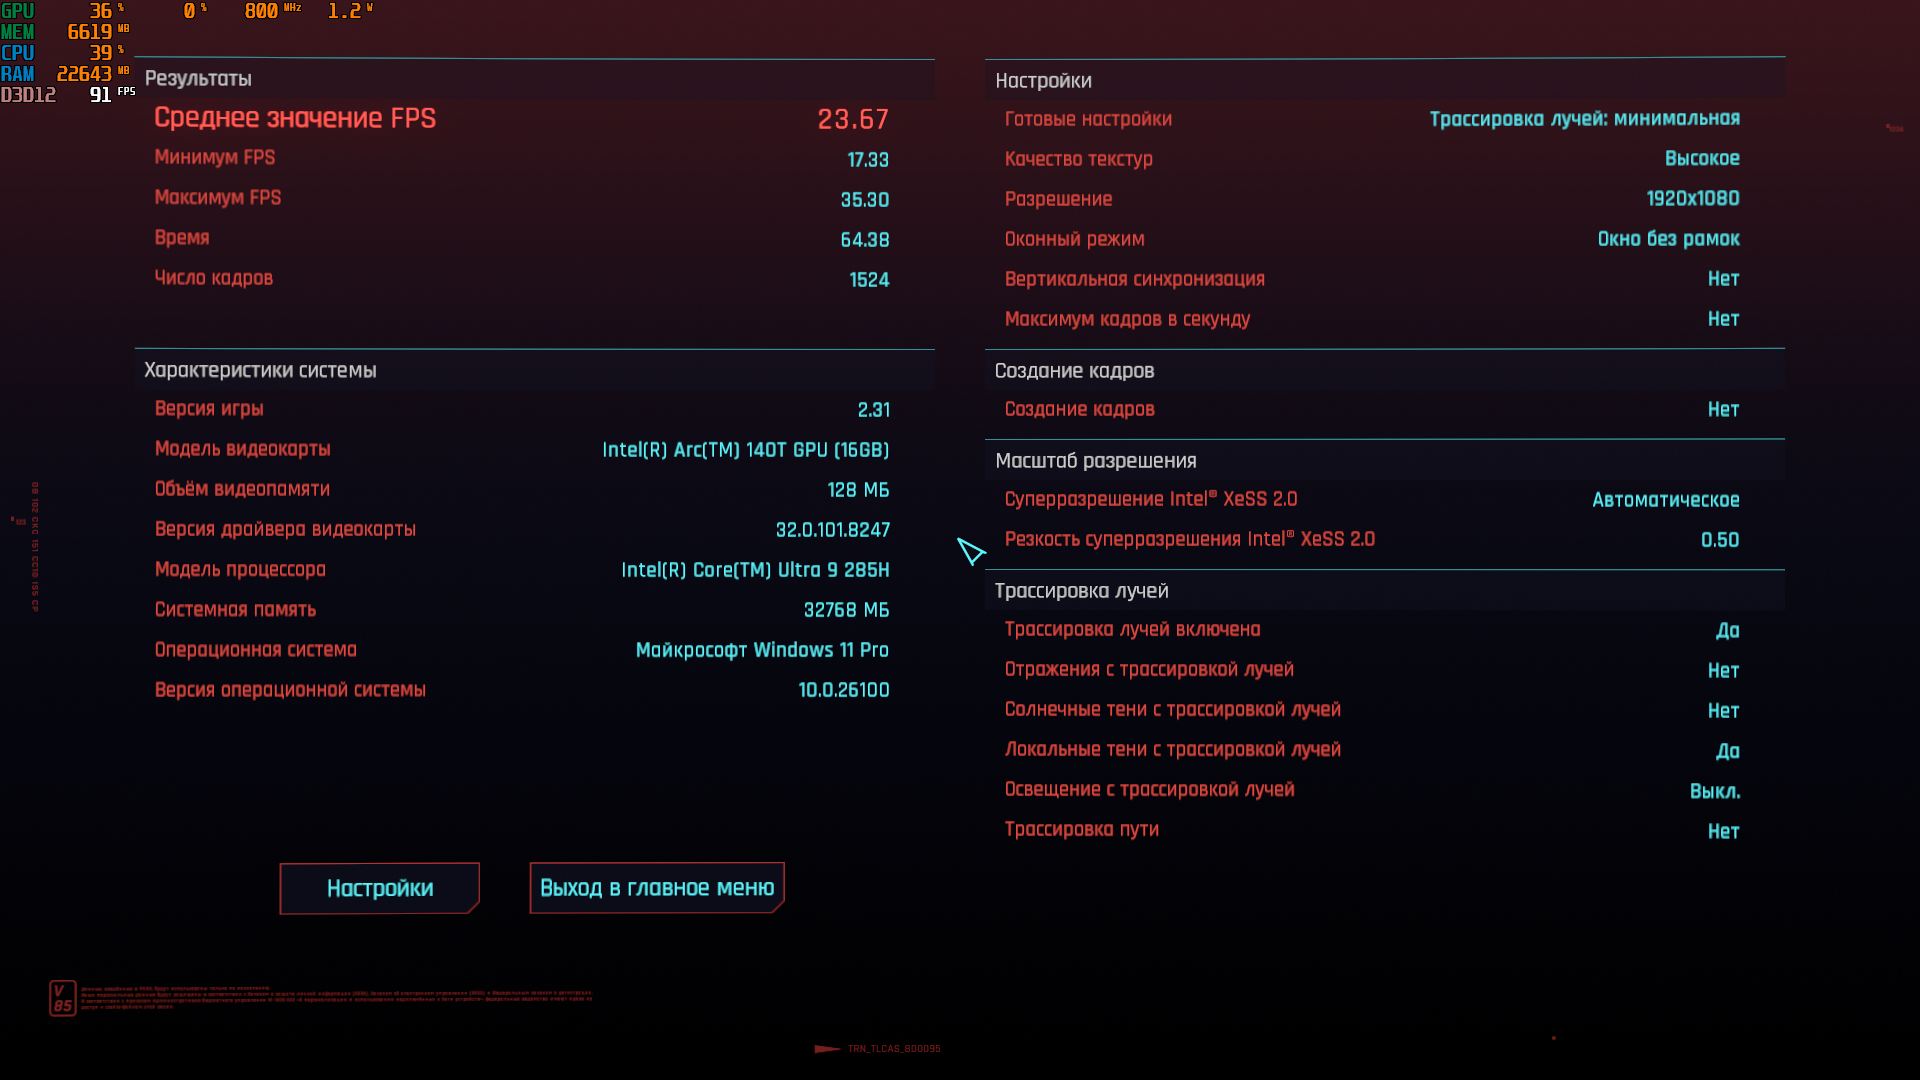
Task: Click Intel(R) Core(TM) Ultra 9 285H text
Action: tap(755, 570)
